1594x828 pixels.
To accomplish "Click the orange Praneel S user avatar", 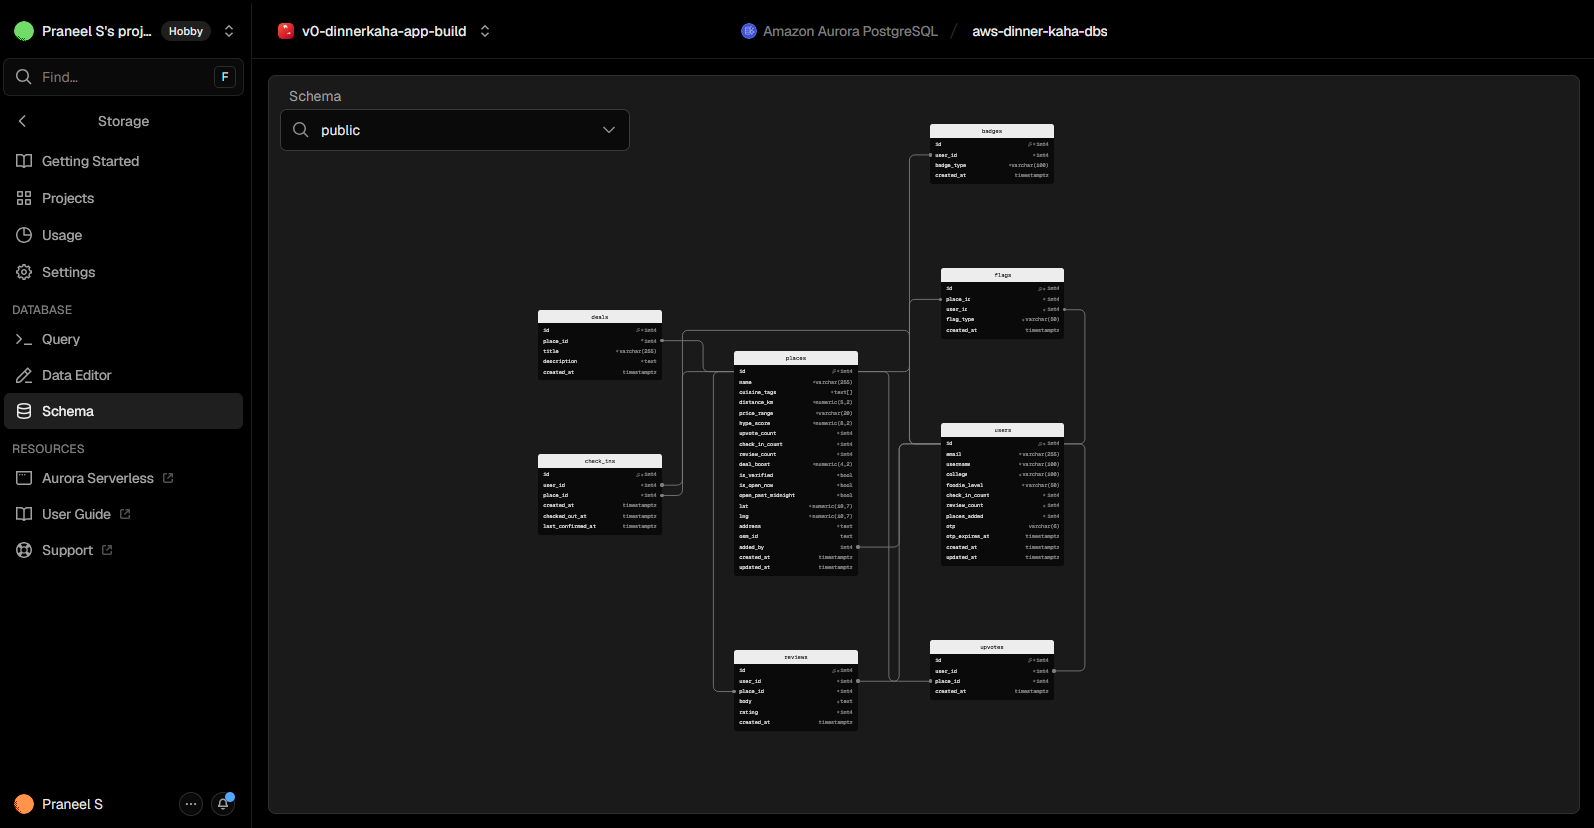I will (x=24, y=804).
